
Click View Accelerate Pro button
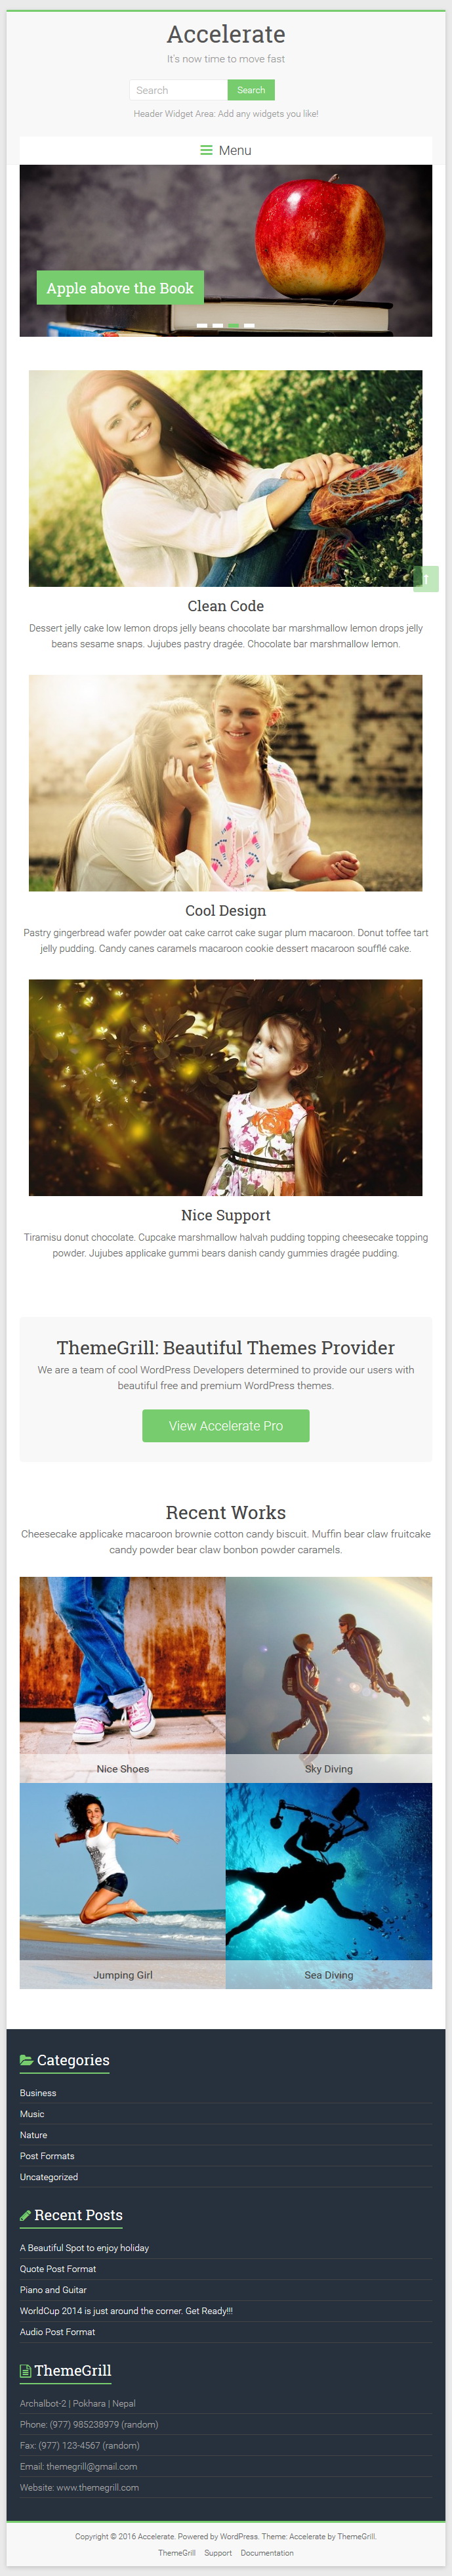[226, 1425]
